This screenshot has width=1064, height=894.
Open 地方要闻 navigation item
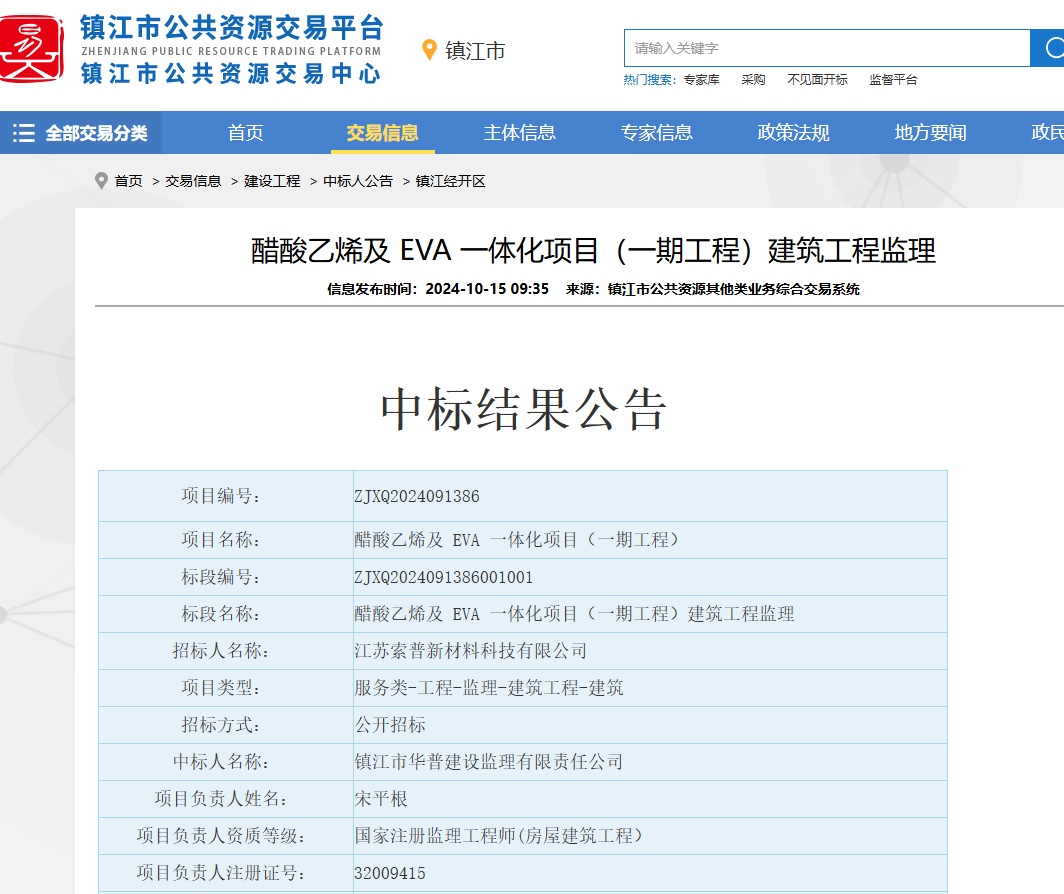(x=930, y=133)
